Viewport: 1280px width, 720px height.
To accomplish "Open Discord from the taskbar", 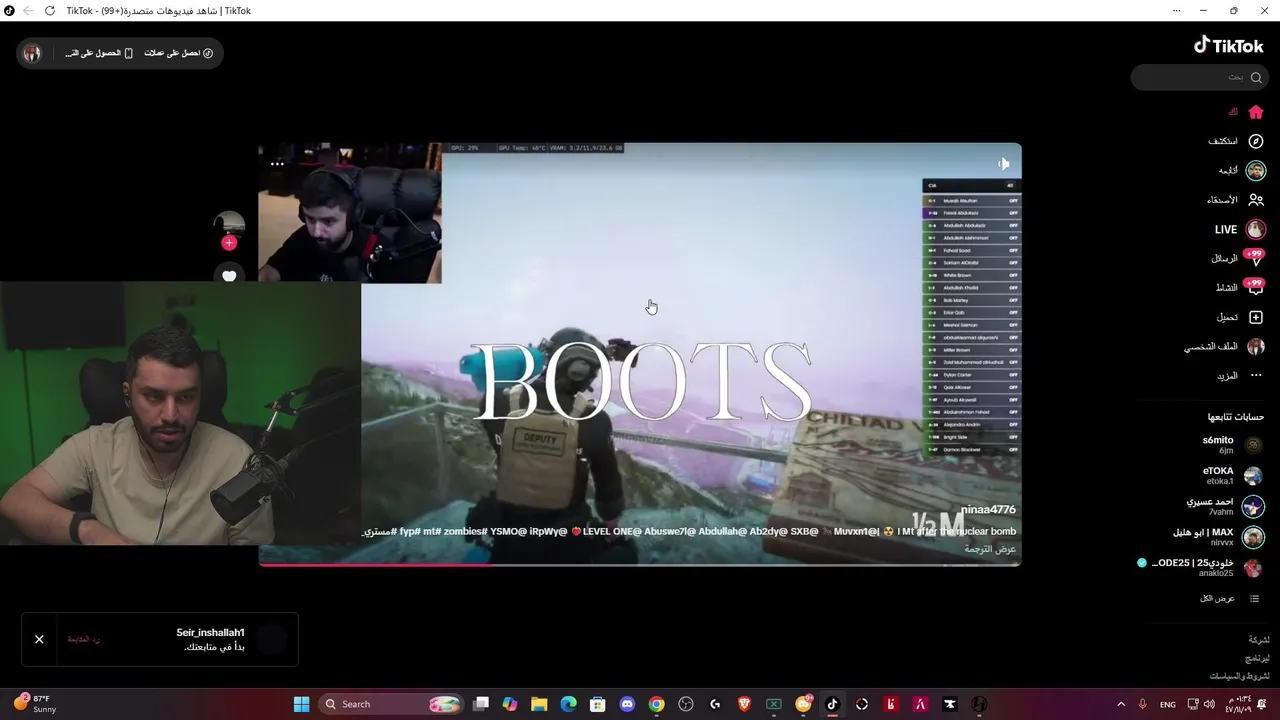I will click(x=627, y=704).
